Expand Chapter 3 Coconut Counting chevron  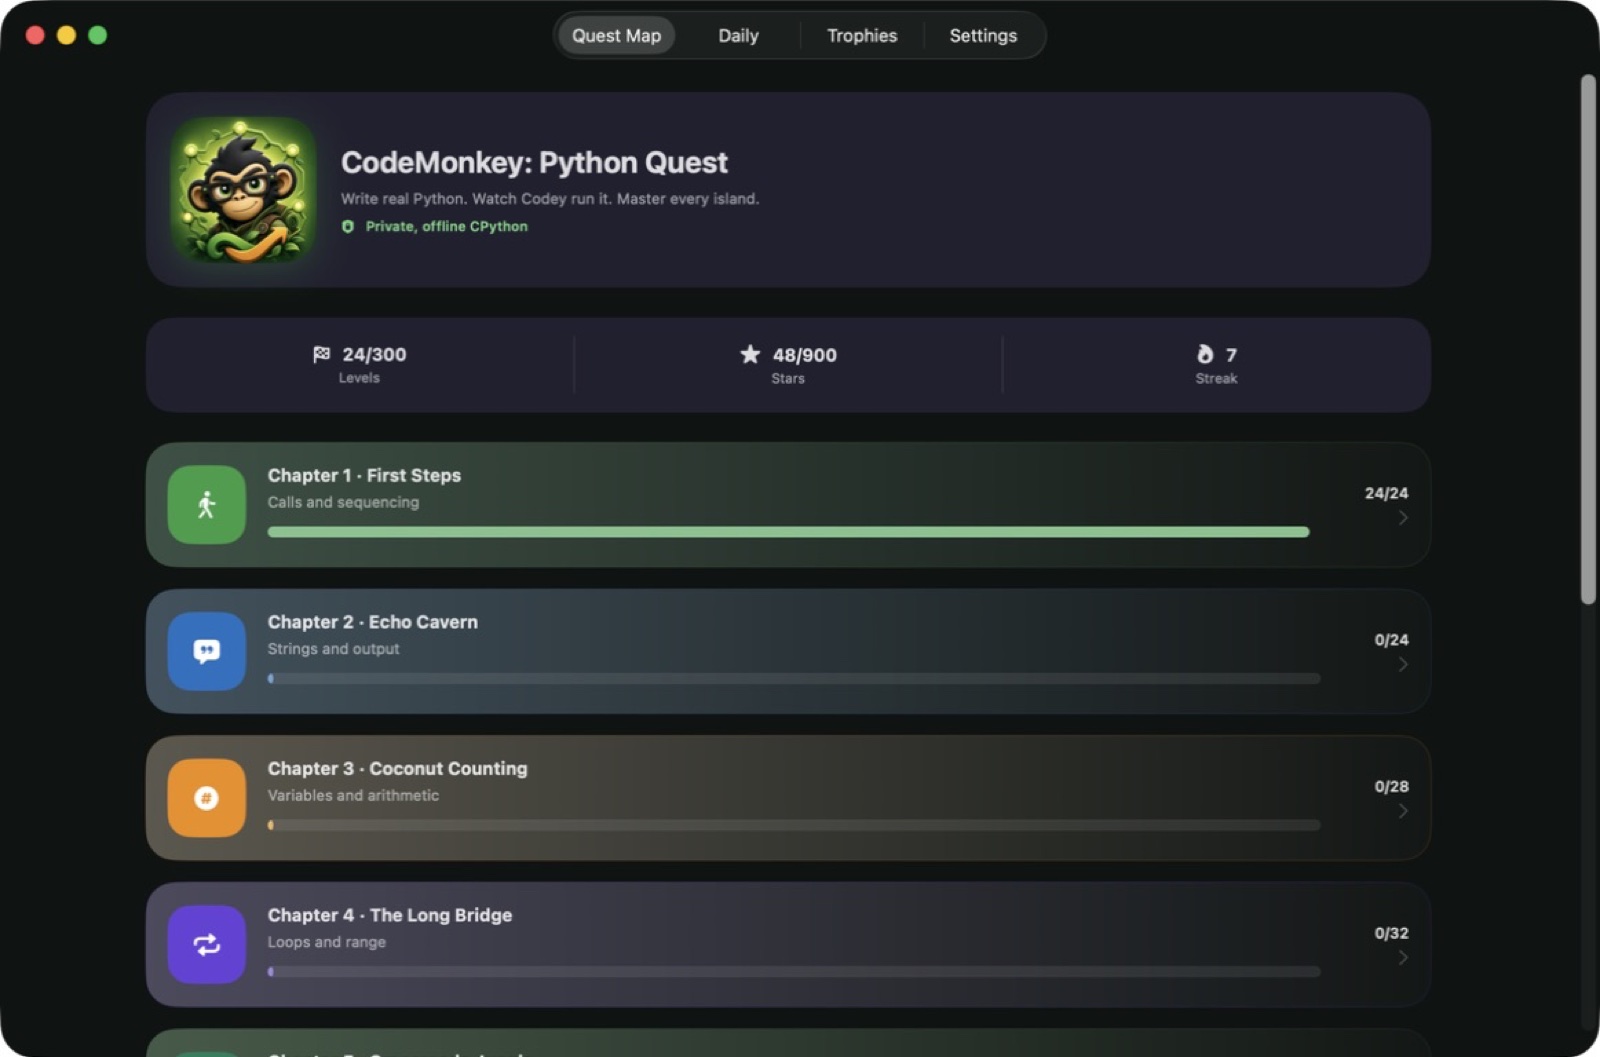coord(1403,811)
